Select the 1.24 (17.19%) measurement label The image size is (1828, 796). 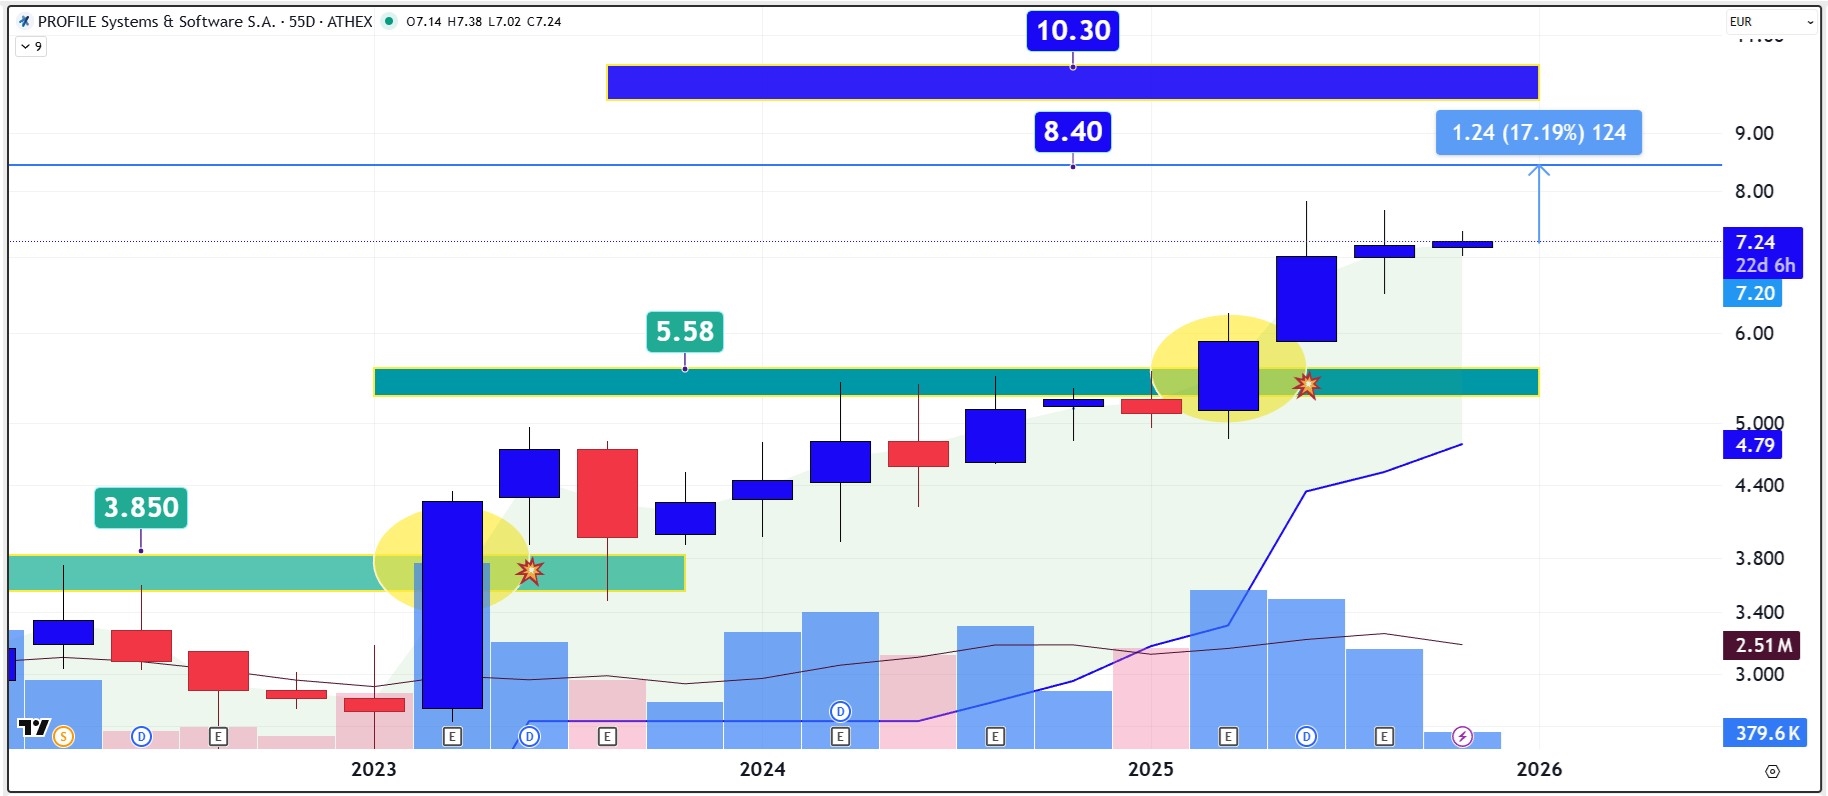tap(1538, 133)
